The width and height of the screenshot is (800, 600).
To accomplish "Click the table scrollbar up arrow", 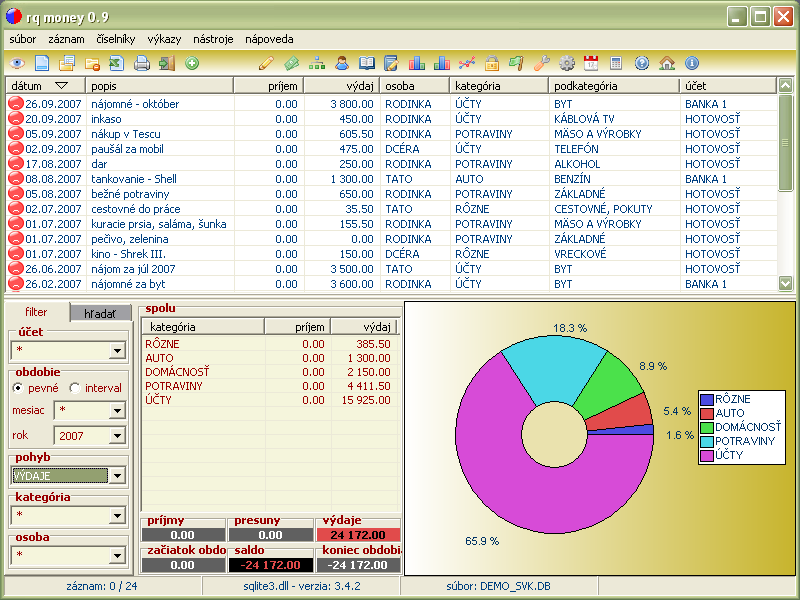I will 786,85.
